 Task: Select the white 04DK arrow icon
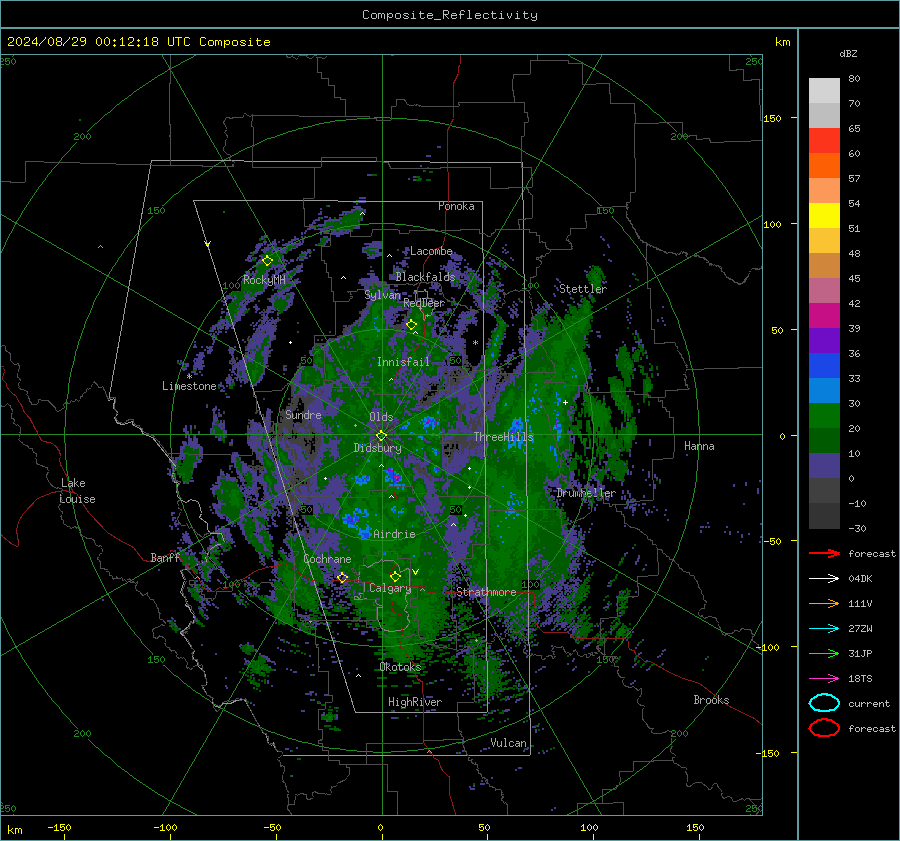click(824, 579)
